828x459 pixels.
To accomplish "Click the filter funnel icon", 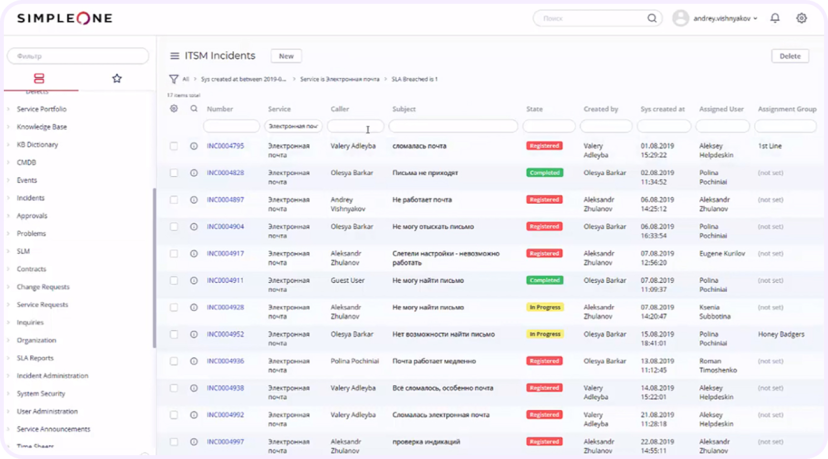I will pos(173,79).
